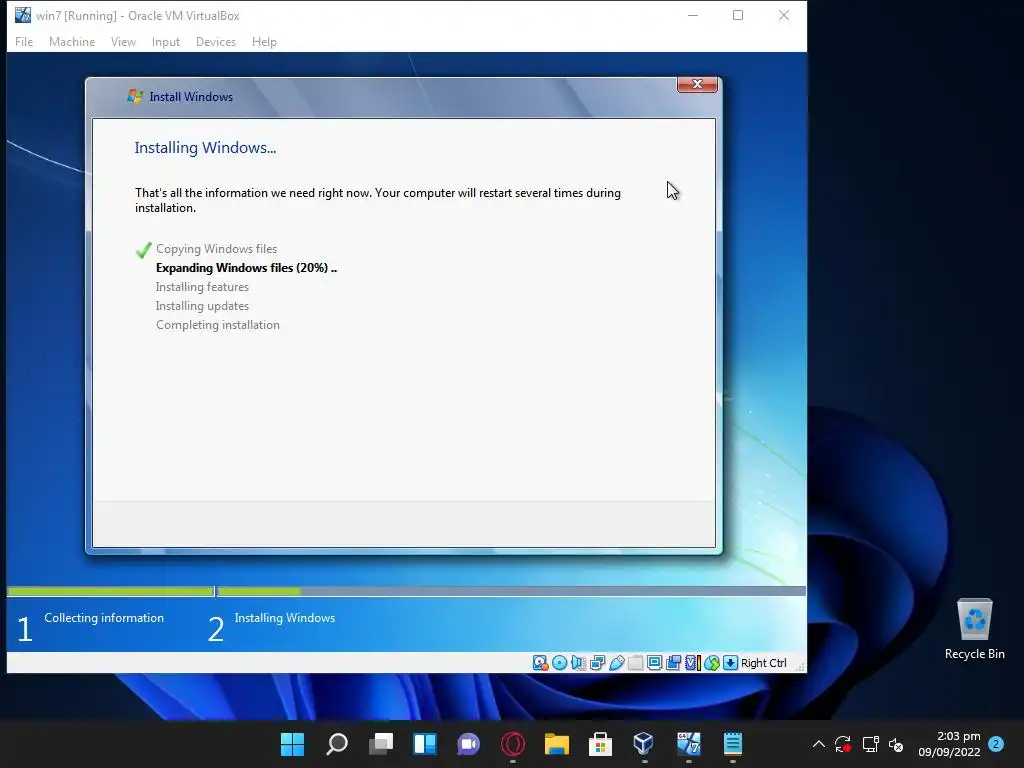The image size is (1024, 768).
Task: Open the Notepad app in taskbar
Action: pos(733,744)
